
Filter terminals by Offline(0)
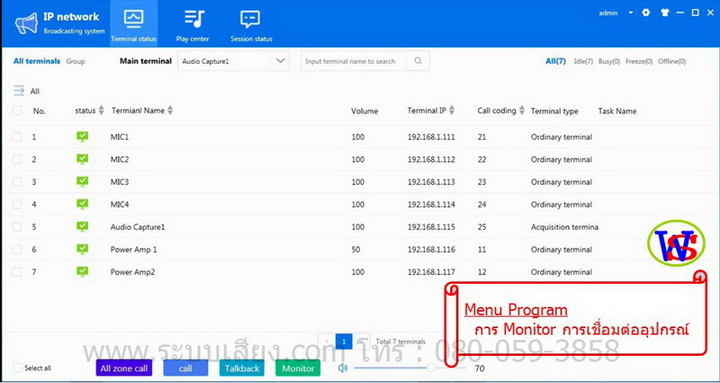pyautogui.click(x=672, y=61)
